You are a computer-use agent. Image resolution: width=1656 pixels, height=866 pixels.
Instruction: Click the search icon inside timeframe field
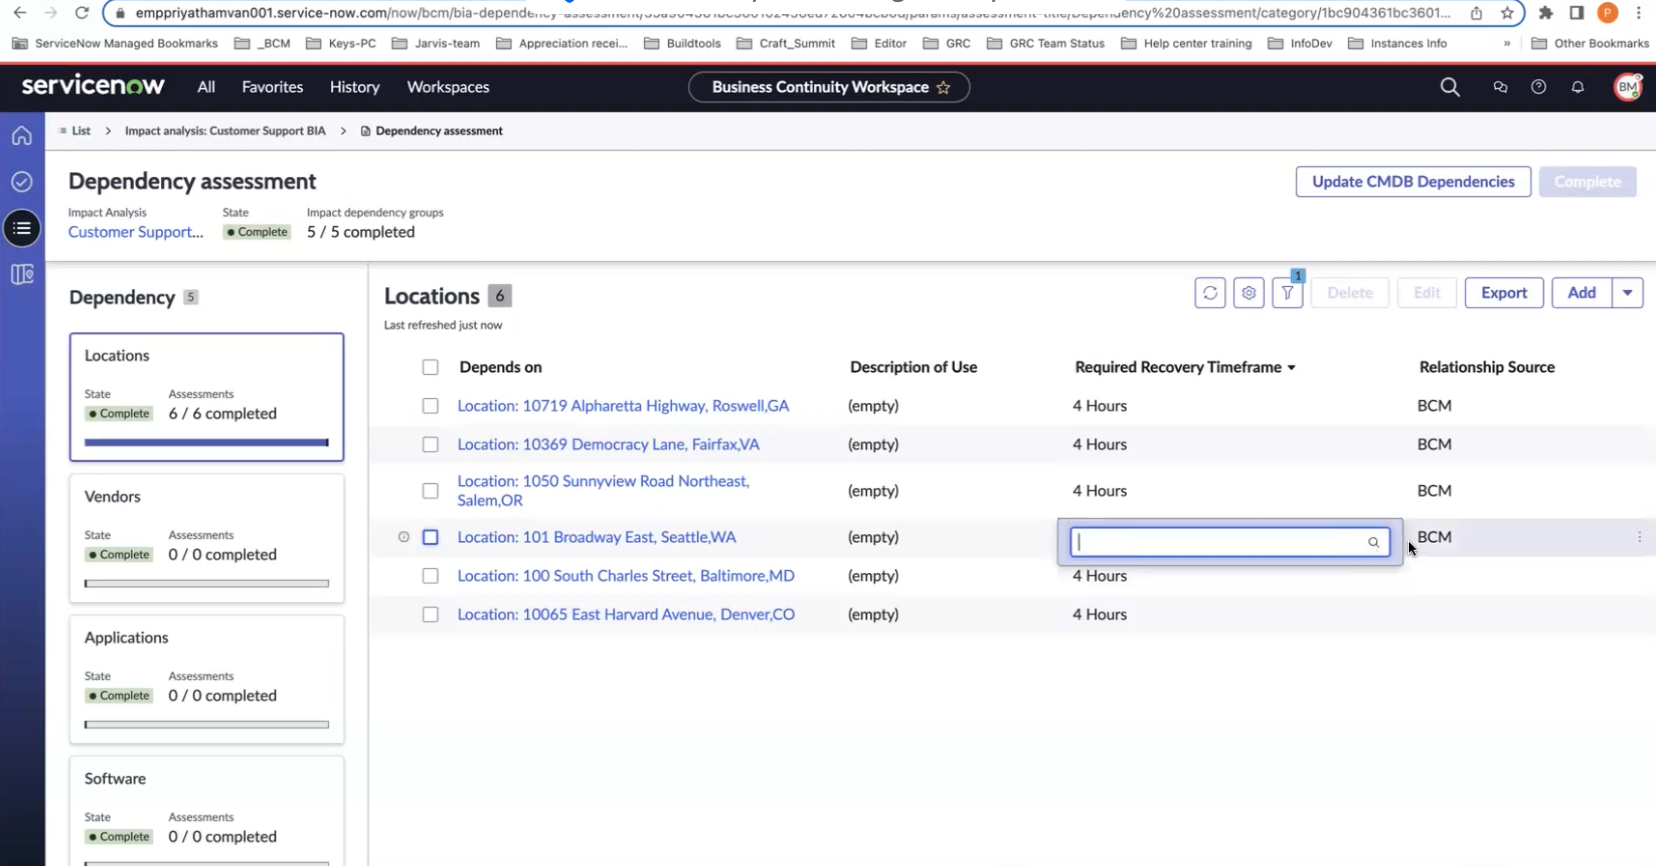[x=1374, y=542]
